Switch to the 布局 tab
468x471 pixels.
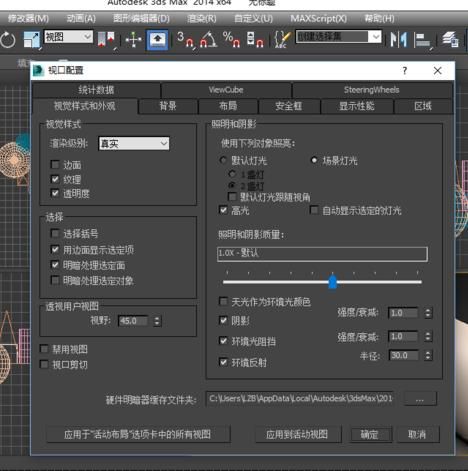tap(228, 106)
